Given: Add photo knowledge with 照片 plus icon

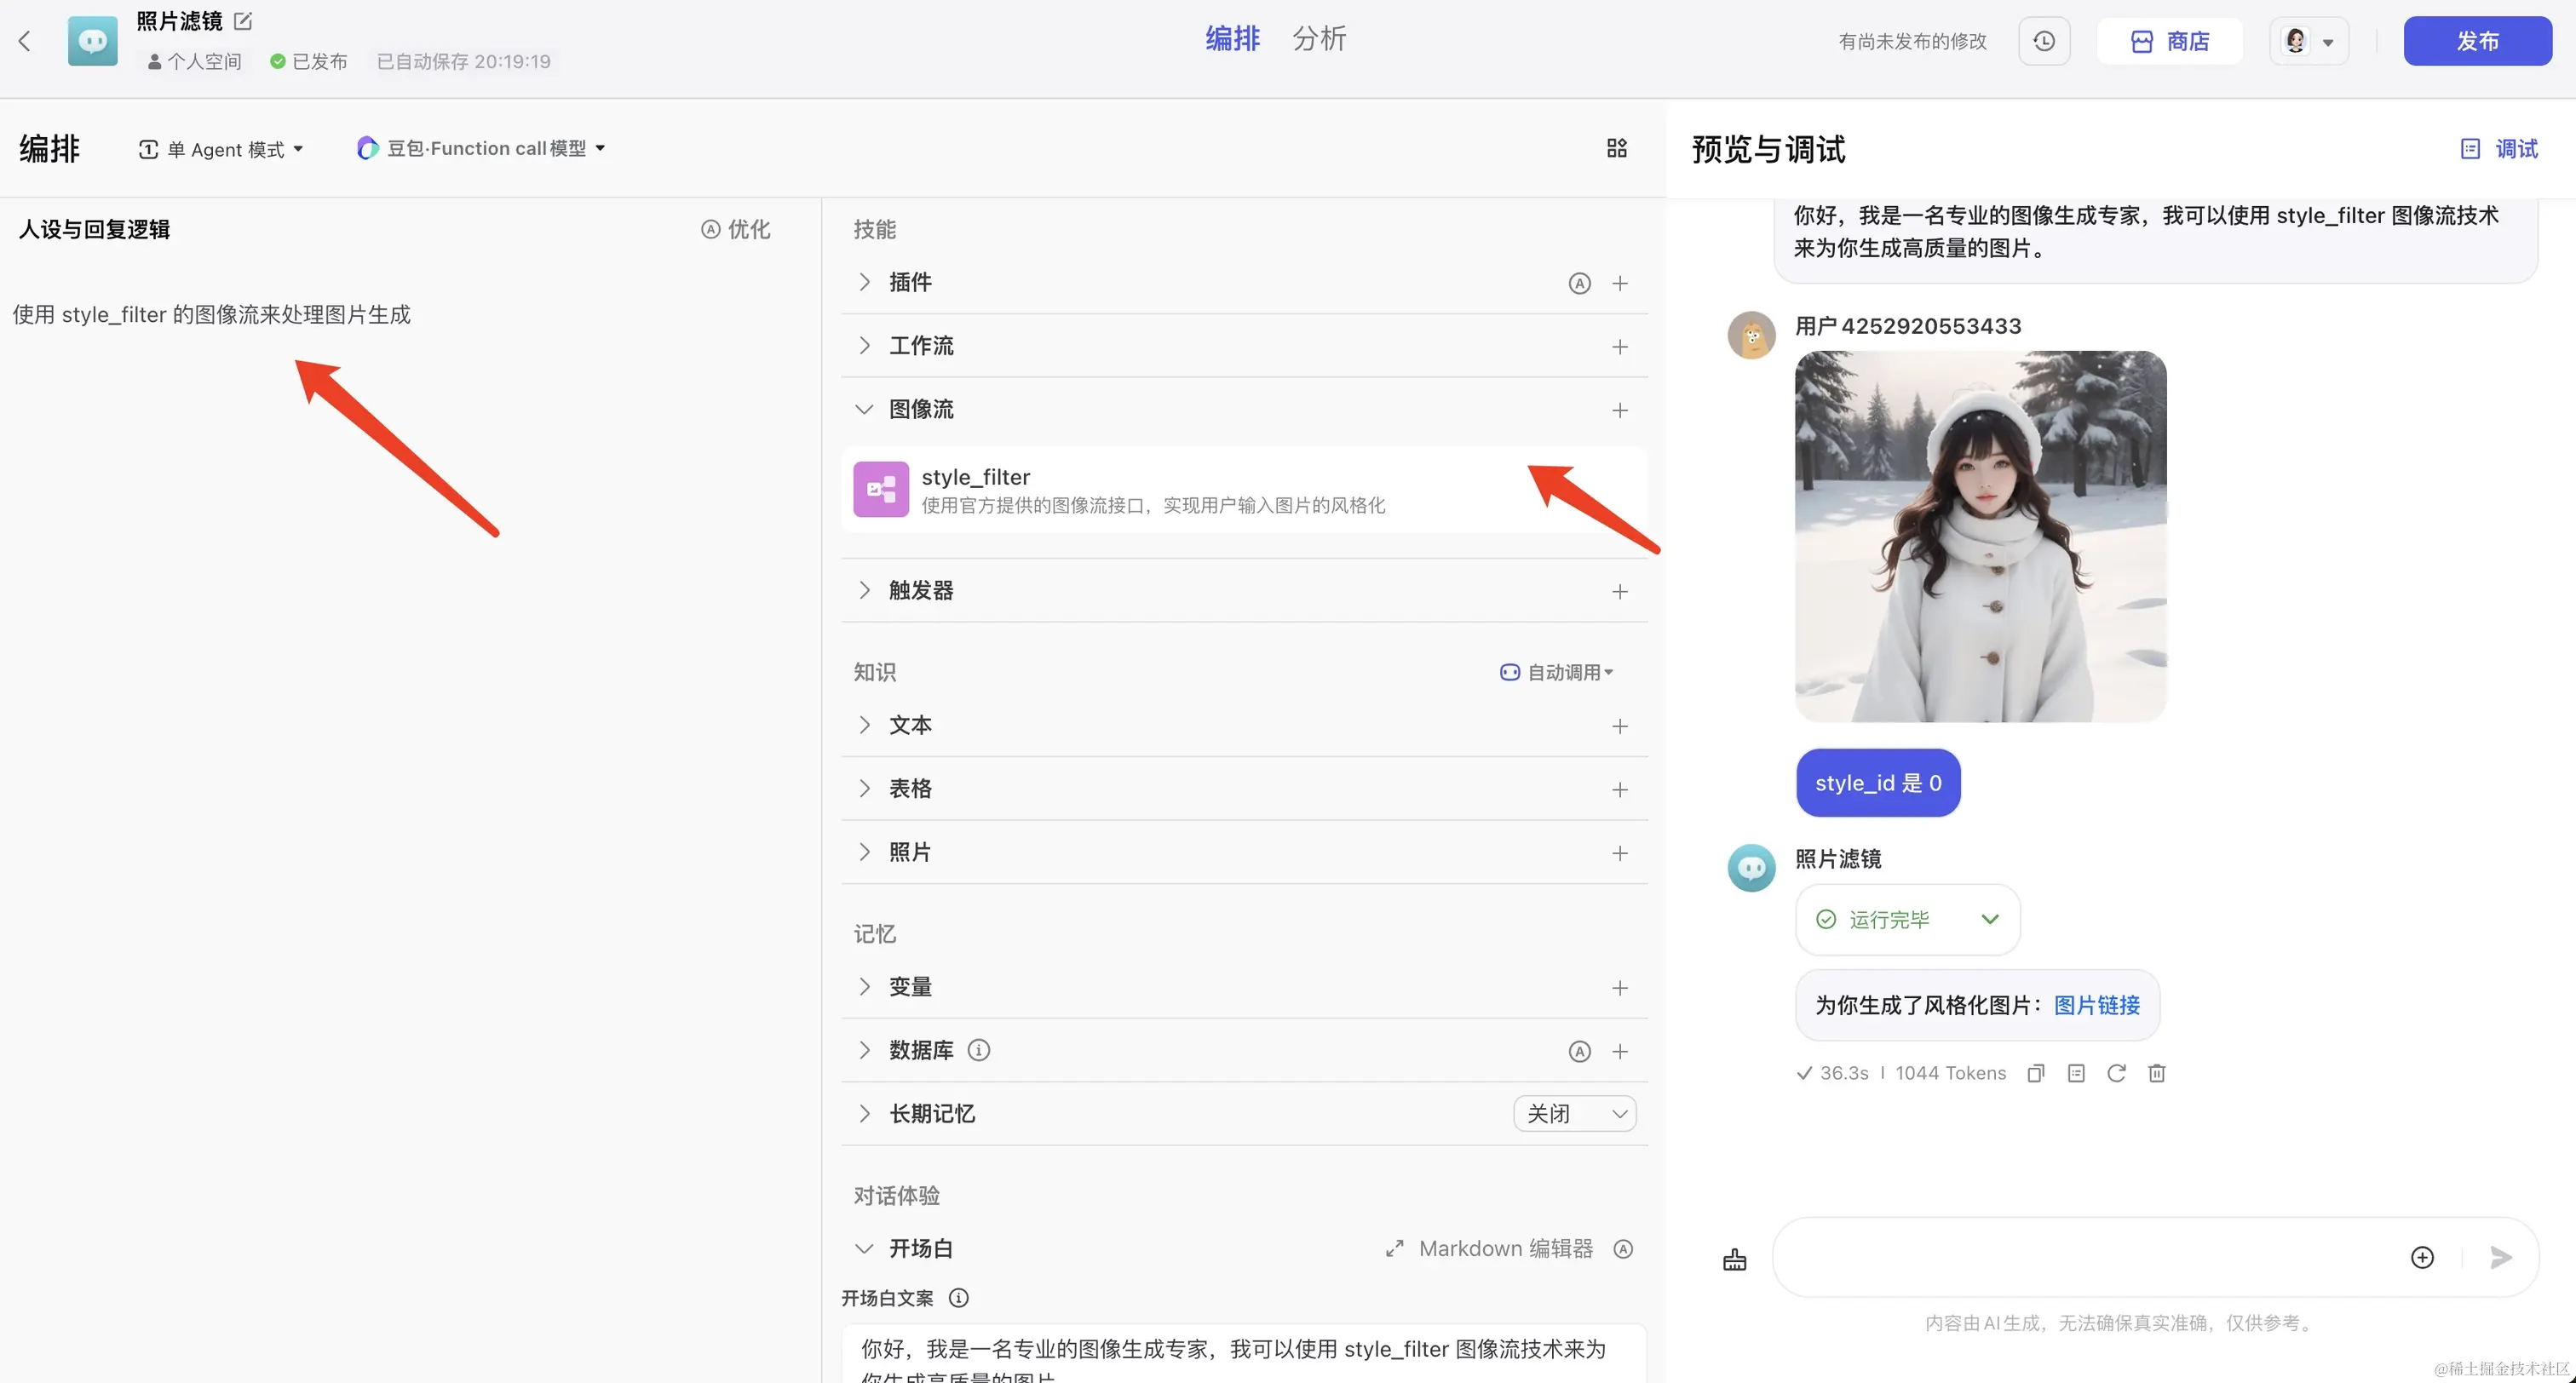Looking at the screenshot, I should [x=1620, y=853].
